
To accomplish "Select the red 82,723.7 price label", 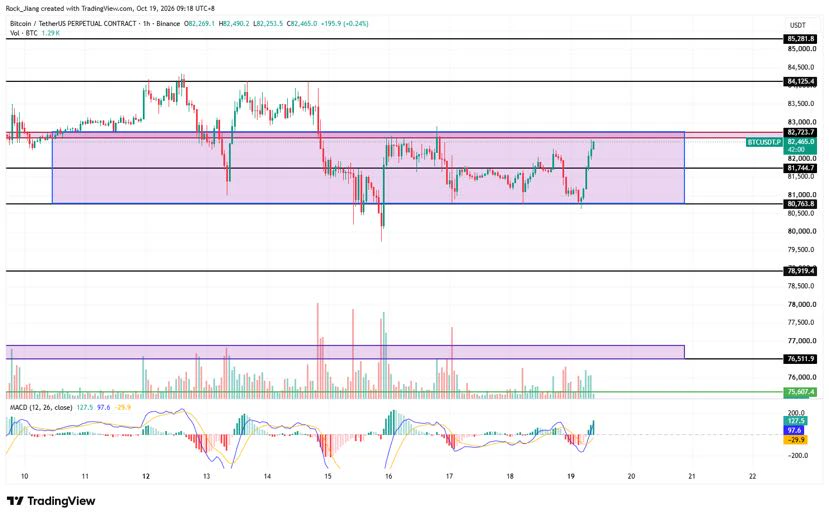I will click(800, 132).
